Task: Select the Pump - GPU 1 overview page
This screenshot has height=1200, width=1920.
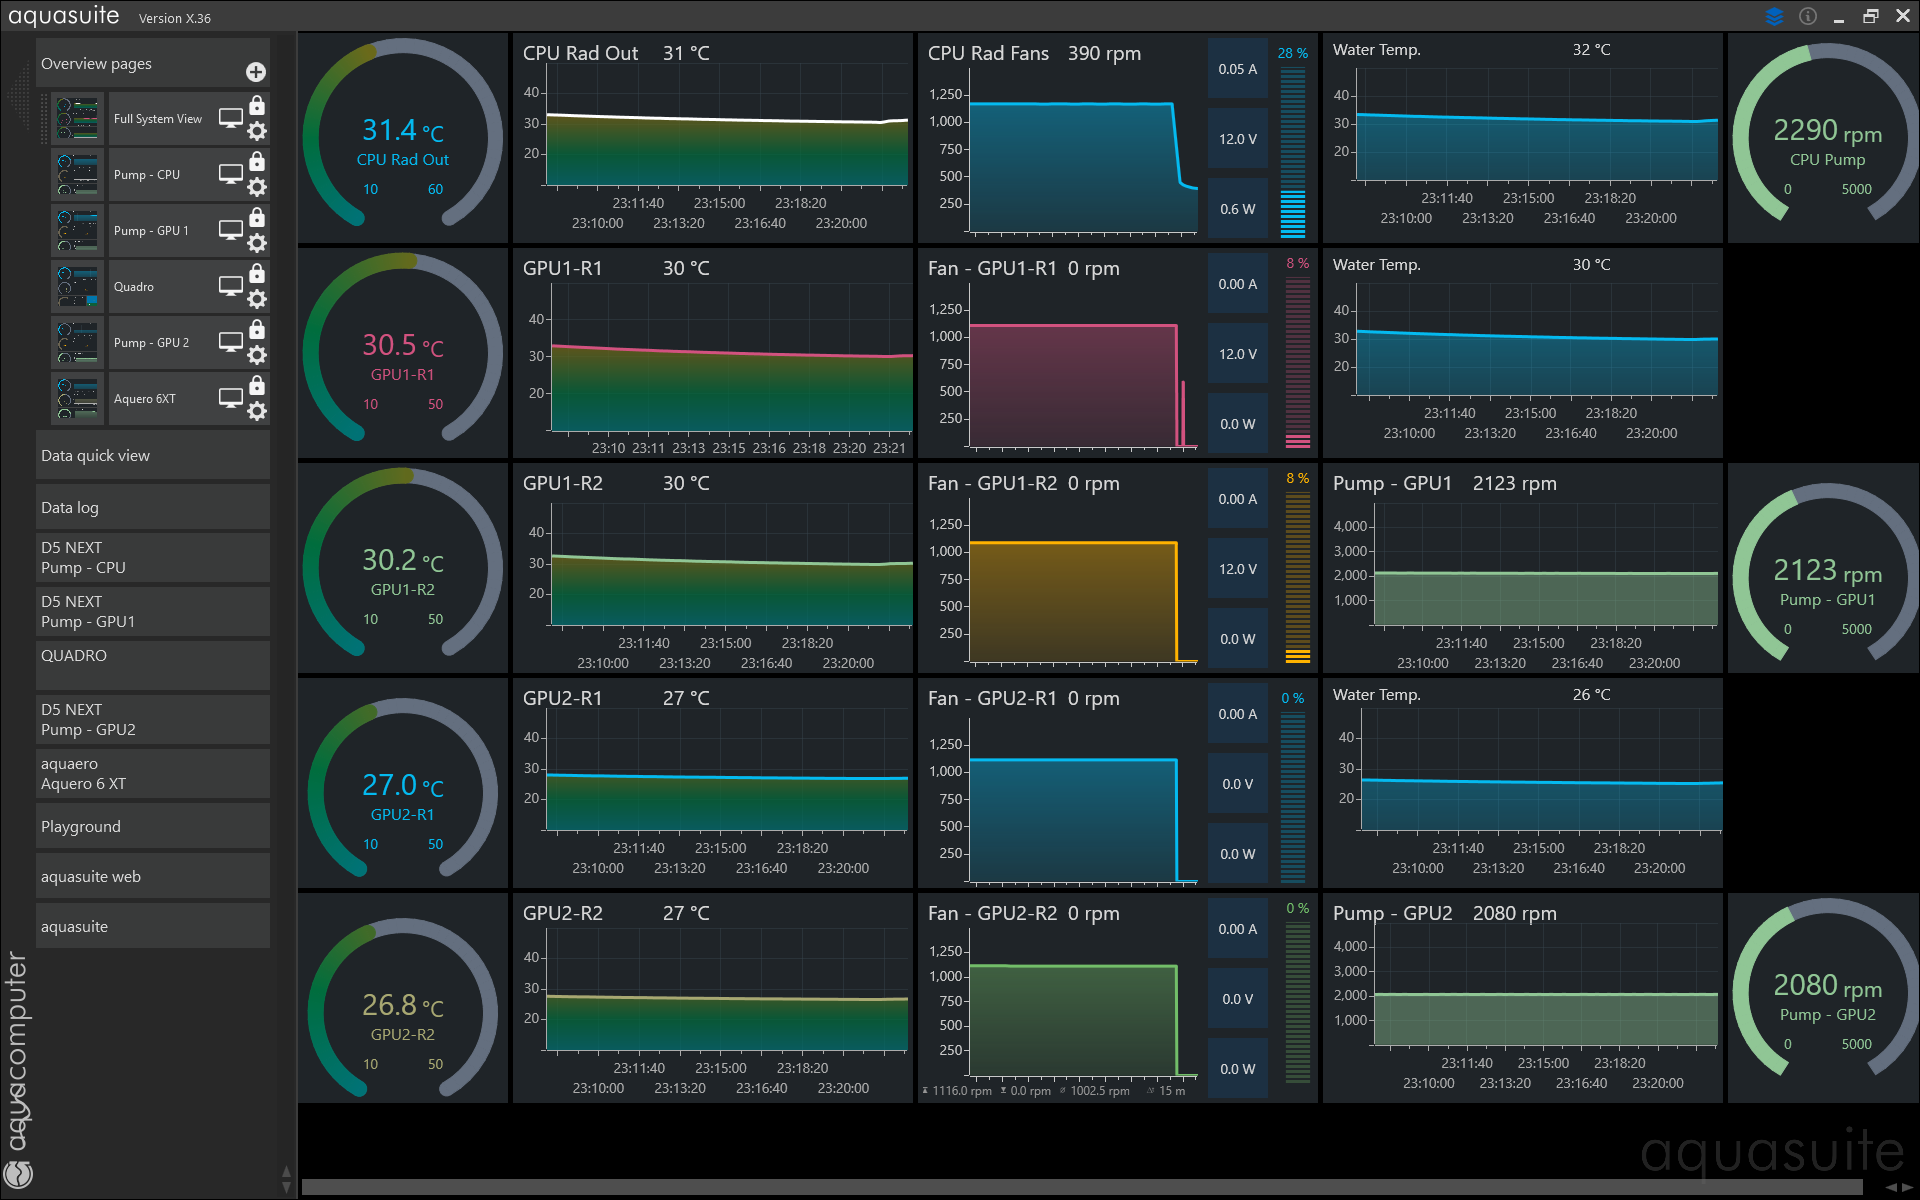Action: (151, 231)
